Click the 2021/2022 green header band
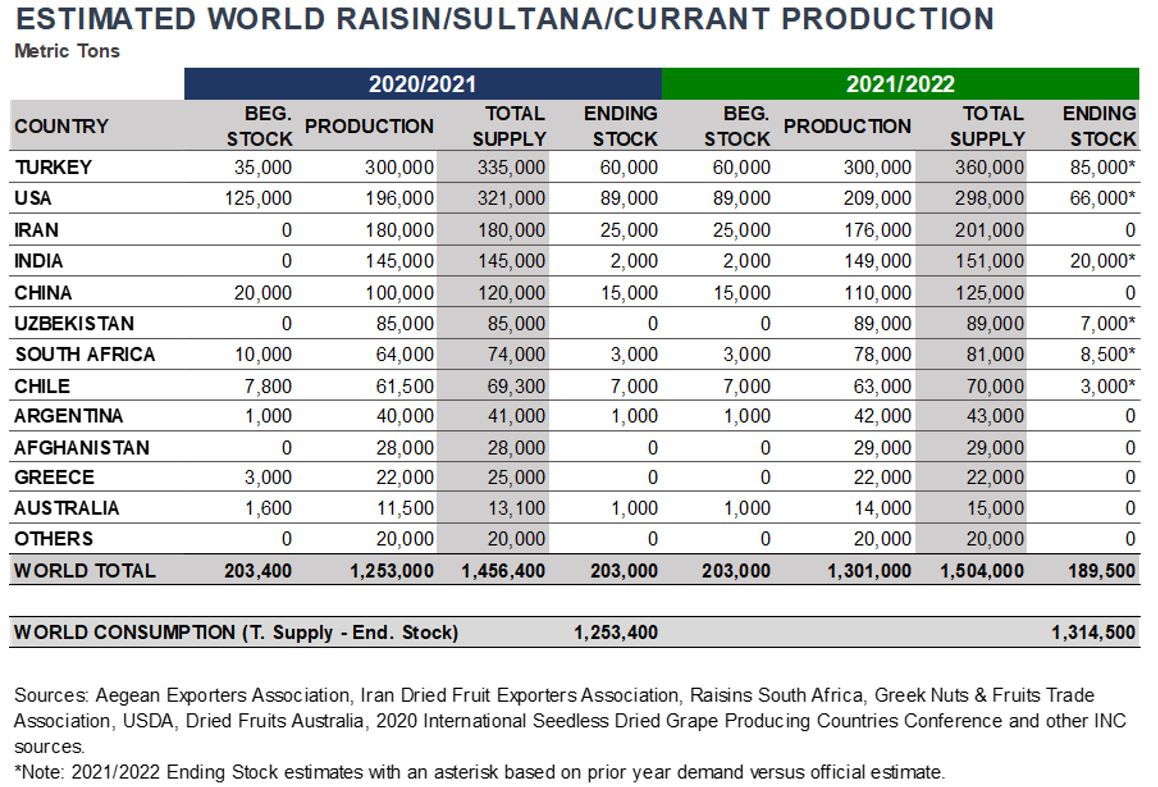 pyautogui.click(x=900, y=84)
